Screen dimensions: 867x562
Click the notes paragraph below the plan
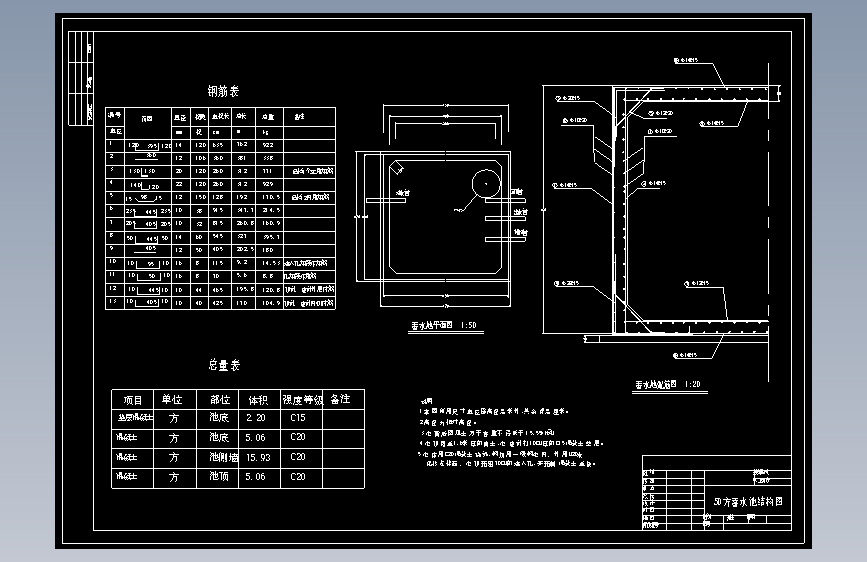511,433
